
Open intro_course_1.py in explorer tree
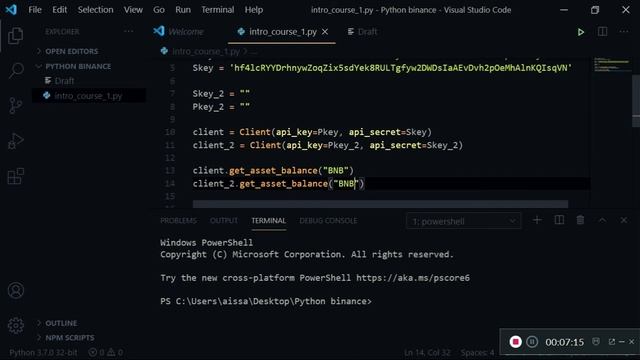click(x=88, y=96)
